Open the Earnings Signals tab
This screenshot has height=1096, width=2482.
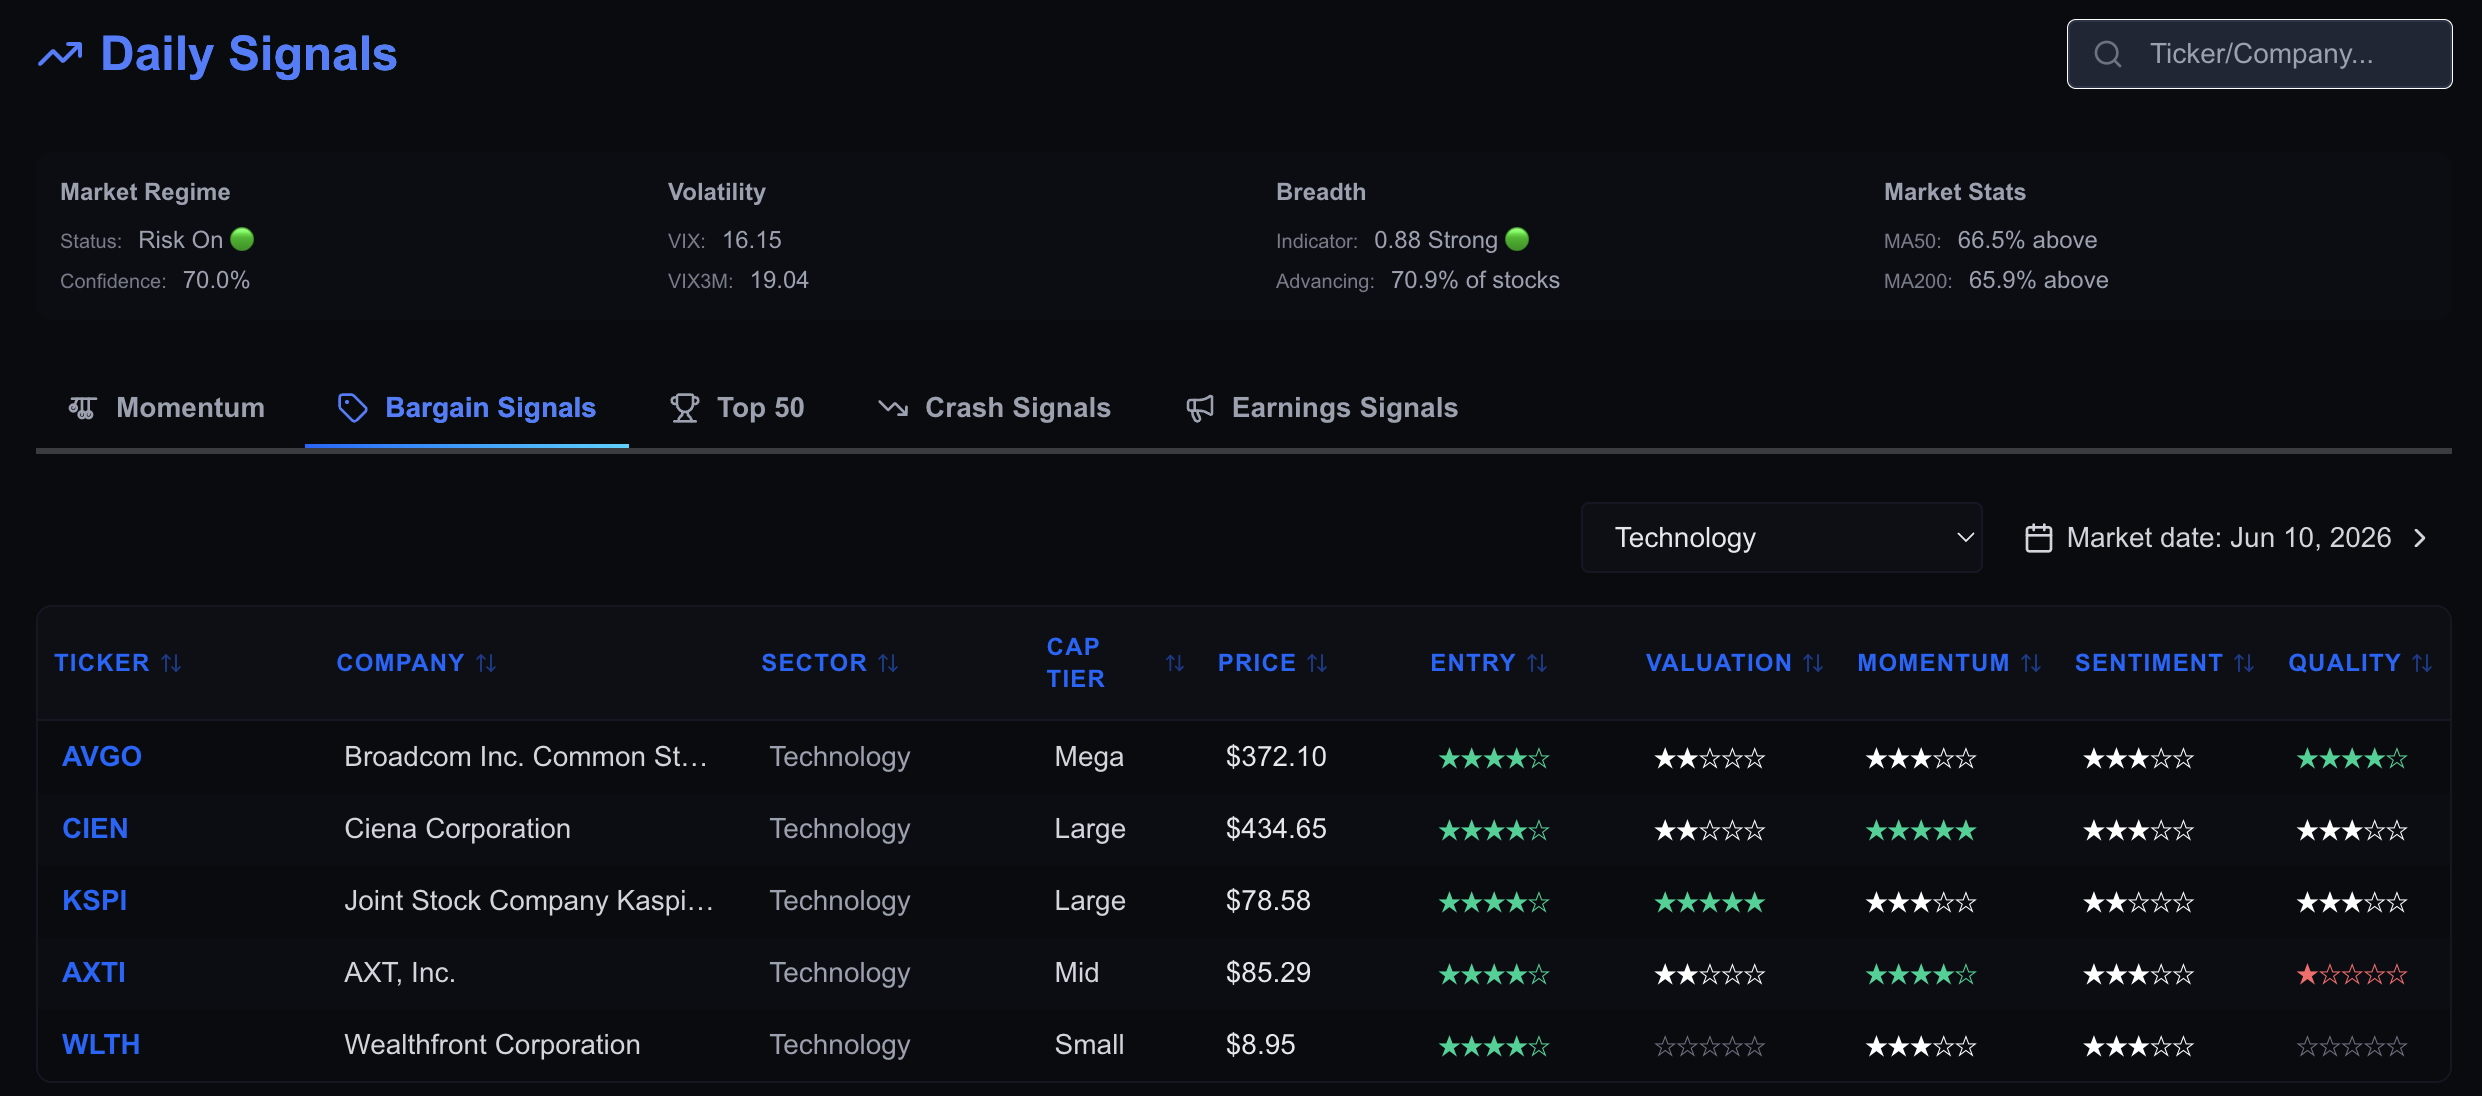(x=1322, y=408)
